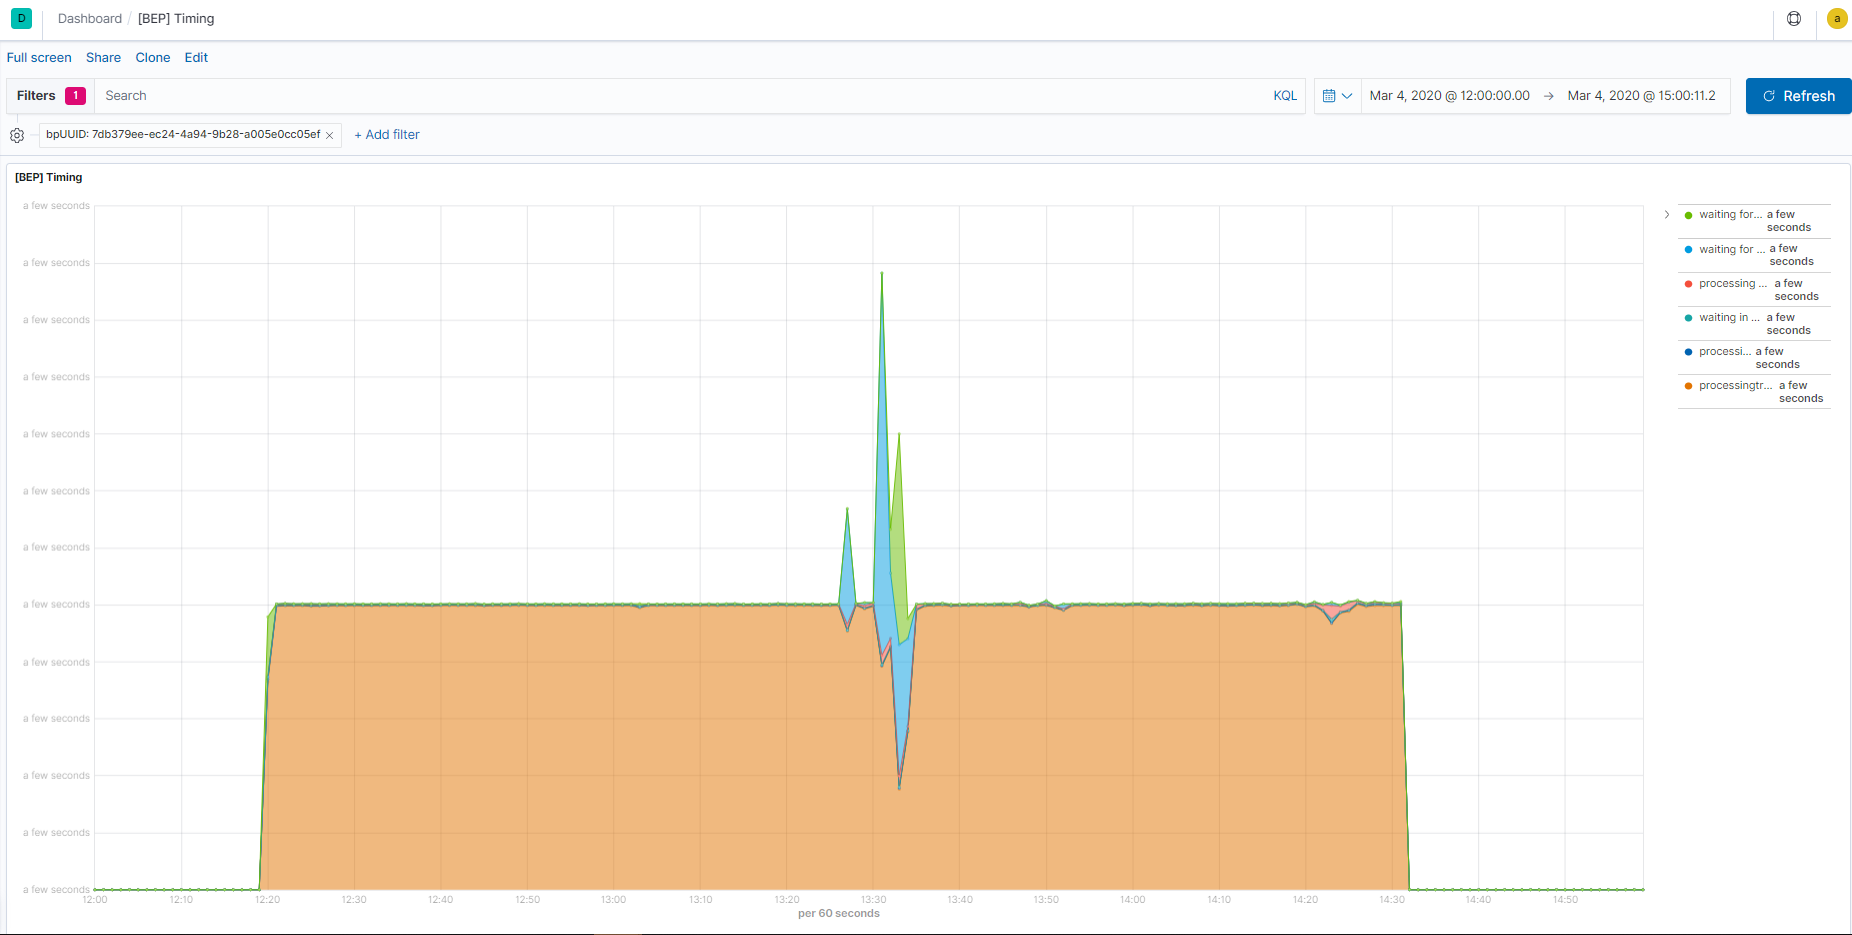Viewport: 1852px width, 935px height.
Task: Add a new filter
Action: tap(387, 135)
